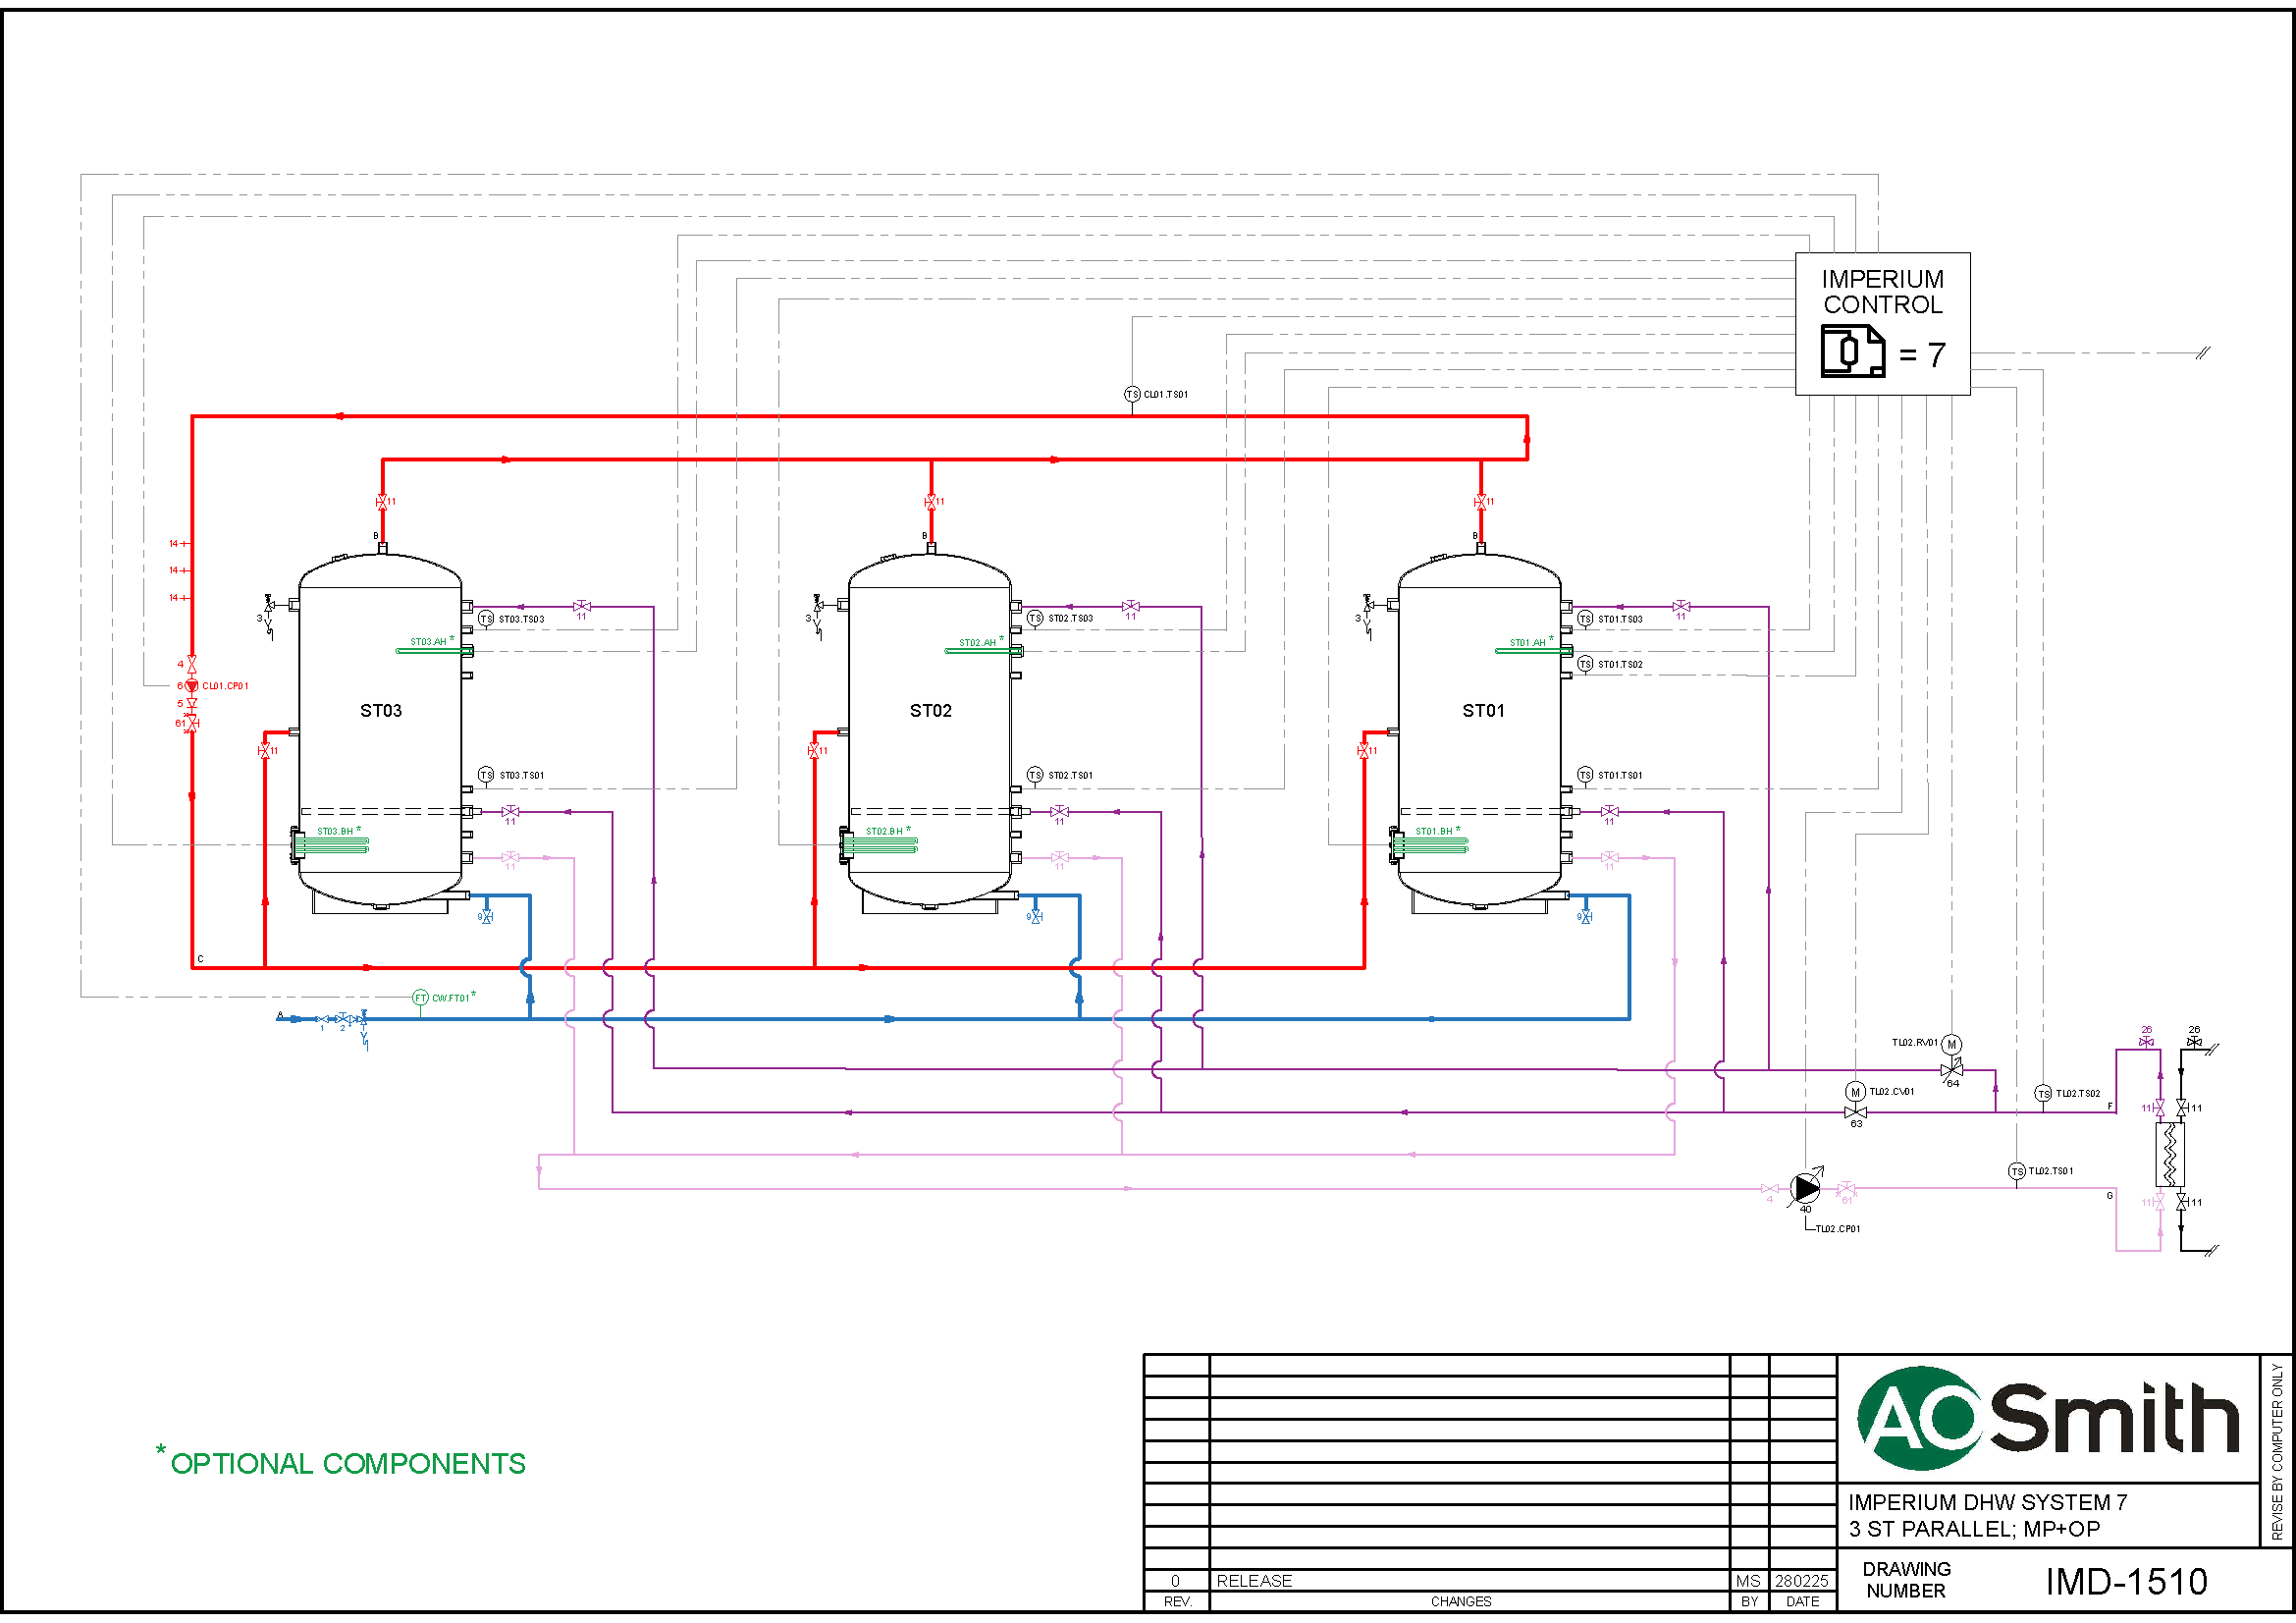
Task: Click the Imperium Control document icon
Action: (x=1851, y=352)
